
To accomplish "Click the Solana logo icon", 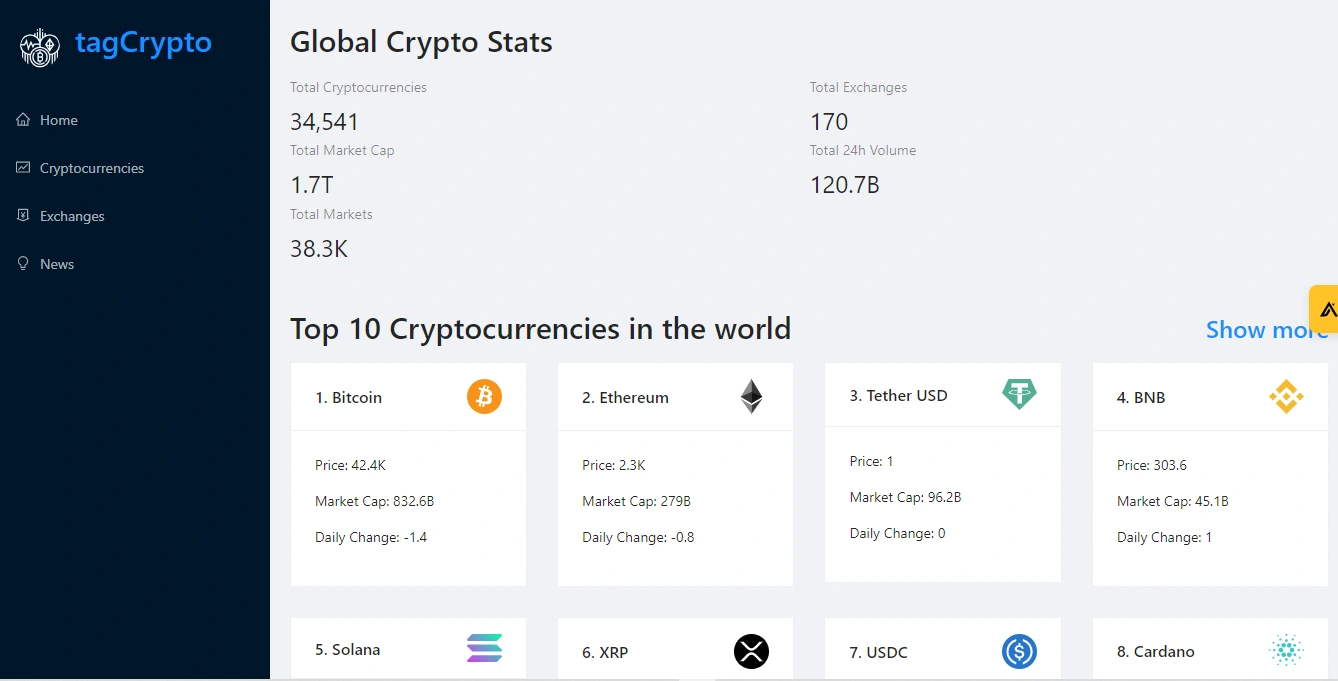I will [x=484, y=648].
